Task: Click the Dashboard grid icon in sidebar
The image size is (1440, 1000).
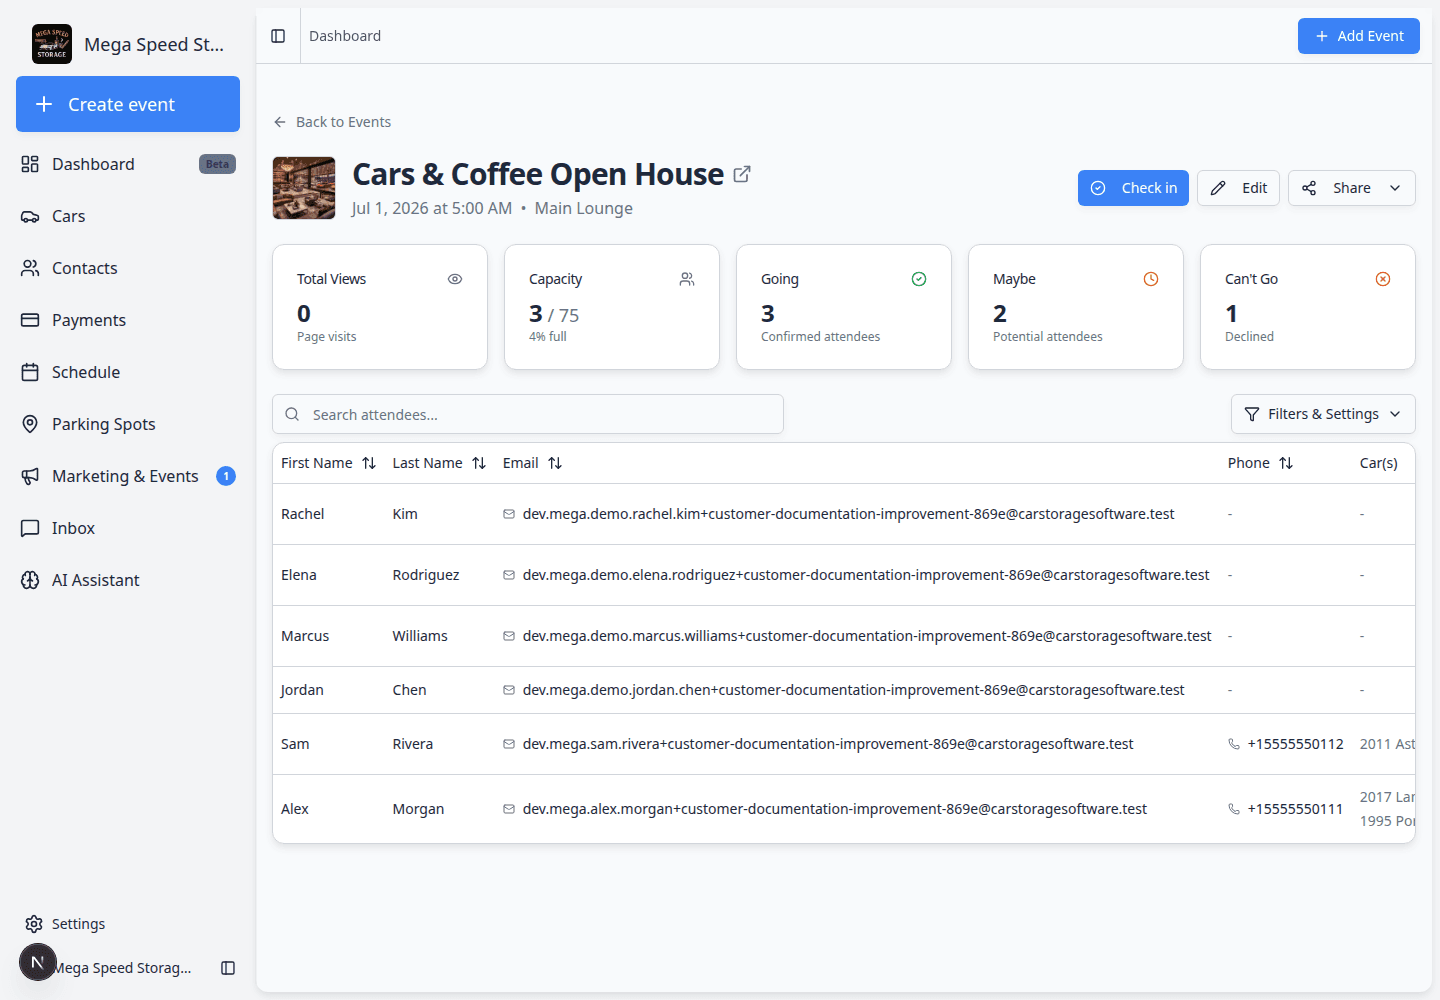Action: click(x=30, y=164)
